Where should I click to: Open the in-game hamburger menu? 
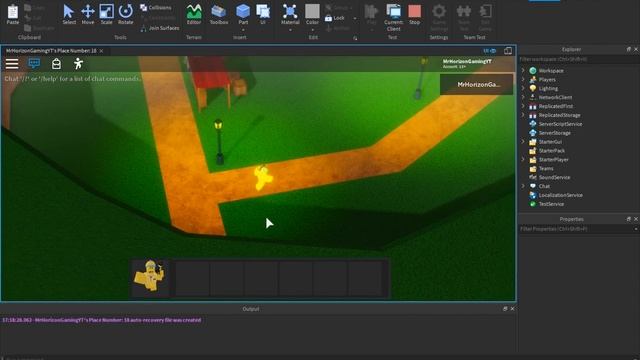click(x=12, y=64)
